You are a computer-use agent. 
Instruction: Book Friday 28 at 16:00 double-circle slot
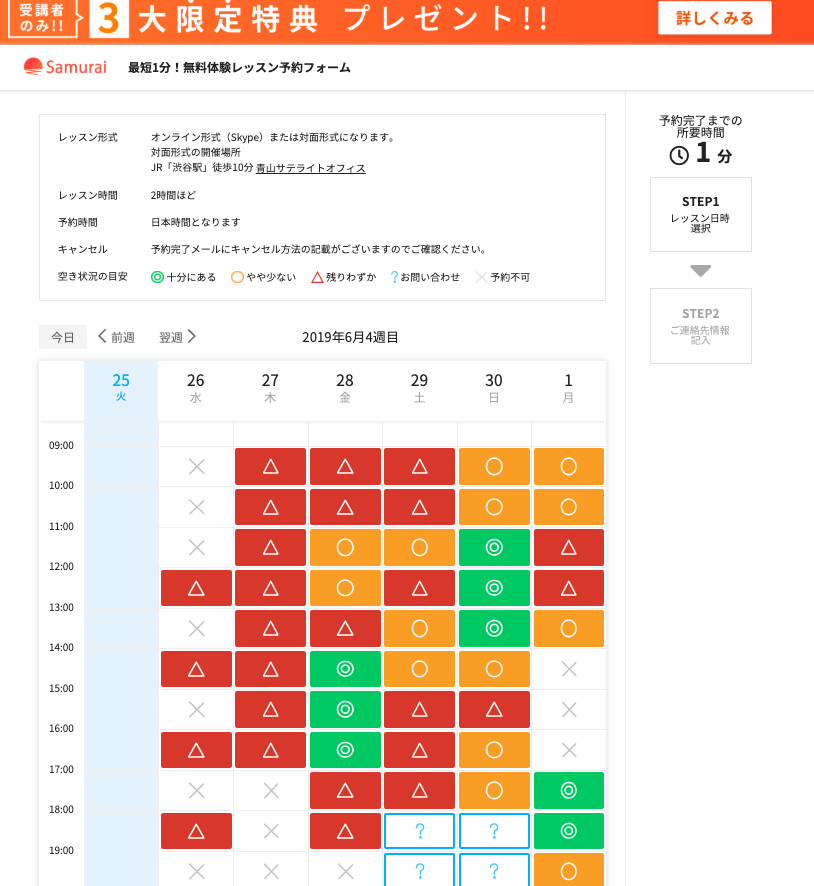[345, 750]
